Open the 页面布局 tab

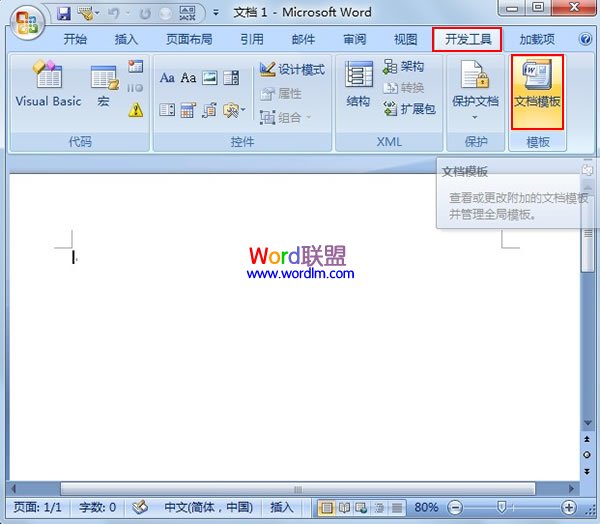(189, 39)
